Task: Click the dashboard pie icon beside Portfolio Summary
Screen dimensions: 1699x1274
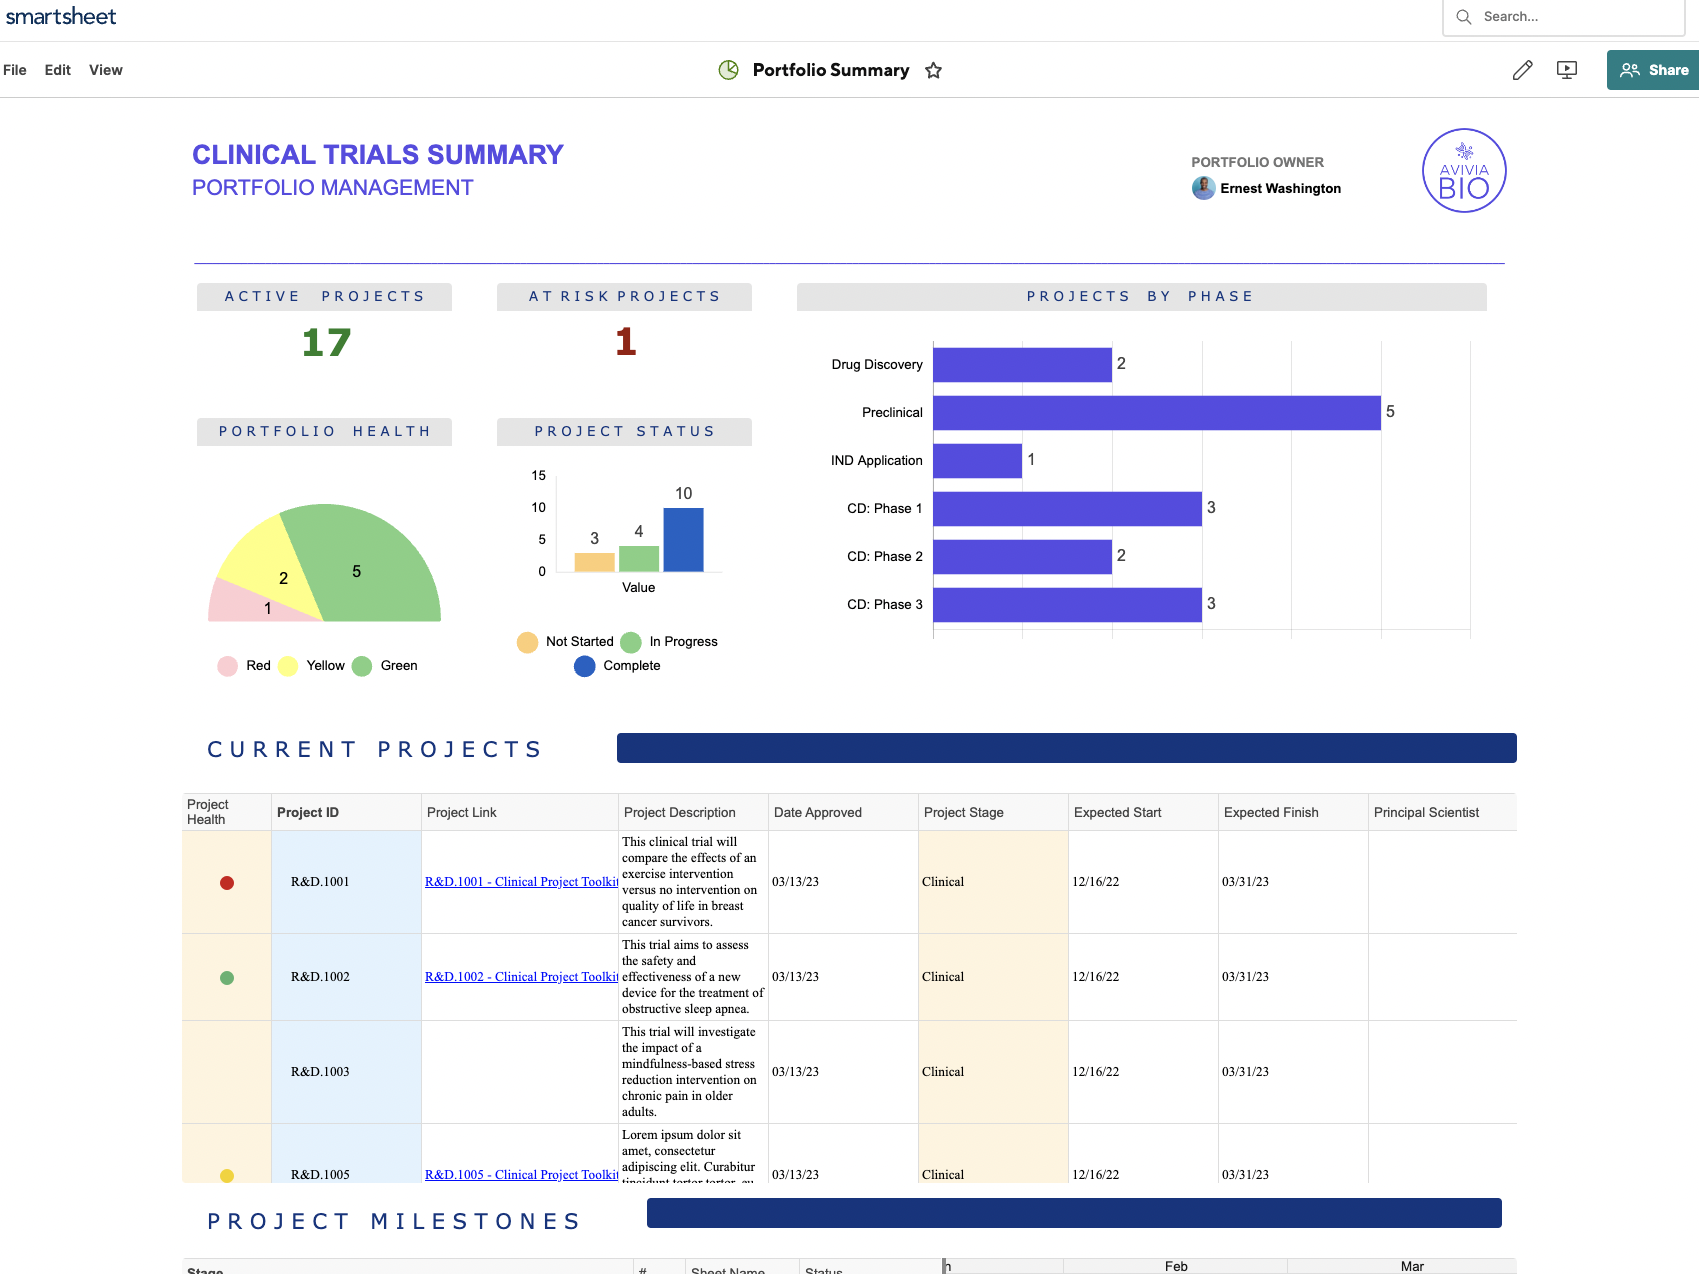Action: (x=729, y=70)
